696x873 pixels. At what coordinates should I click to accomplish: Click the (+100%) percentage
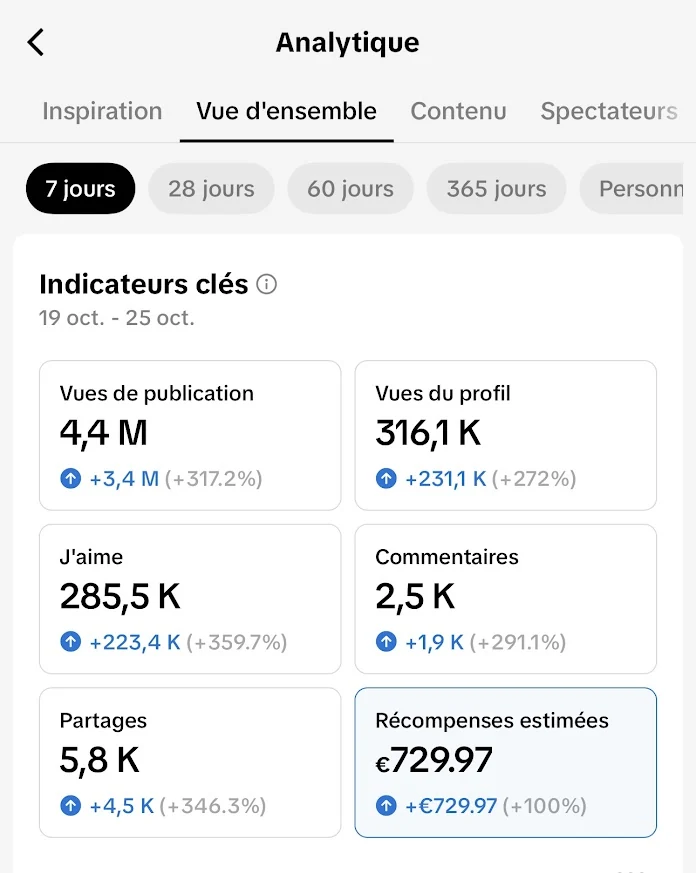click(x=545, y=806)
